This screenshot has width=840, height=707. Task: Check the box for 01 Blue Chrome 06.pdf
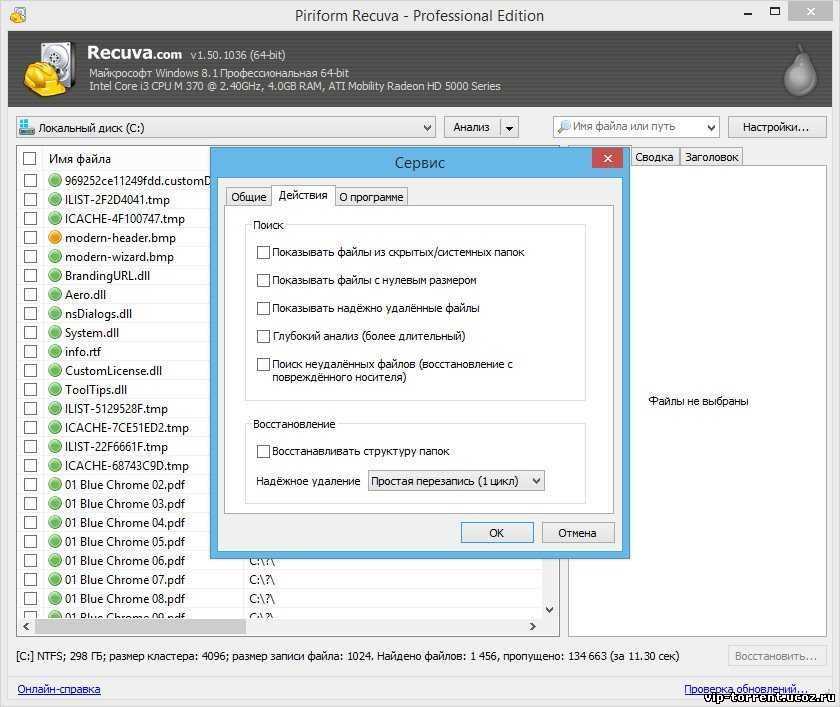pyautogui.click(x=31, y=560)
